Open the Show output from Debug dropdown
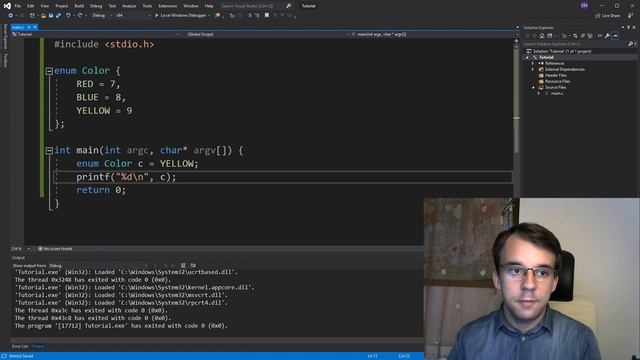Image resolution: width=640 pixels, height=360 pixels. point(97,266)
